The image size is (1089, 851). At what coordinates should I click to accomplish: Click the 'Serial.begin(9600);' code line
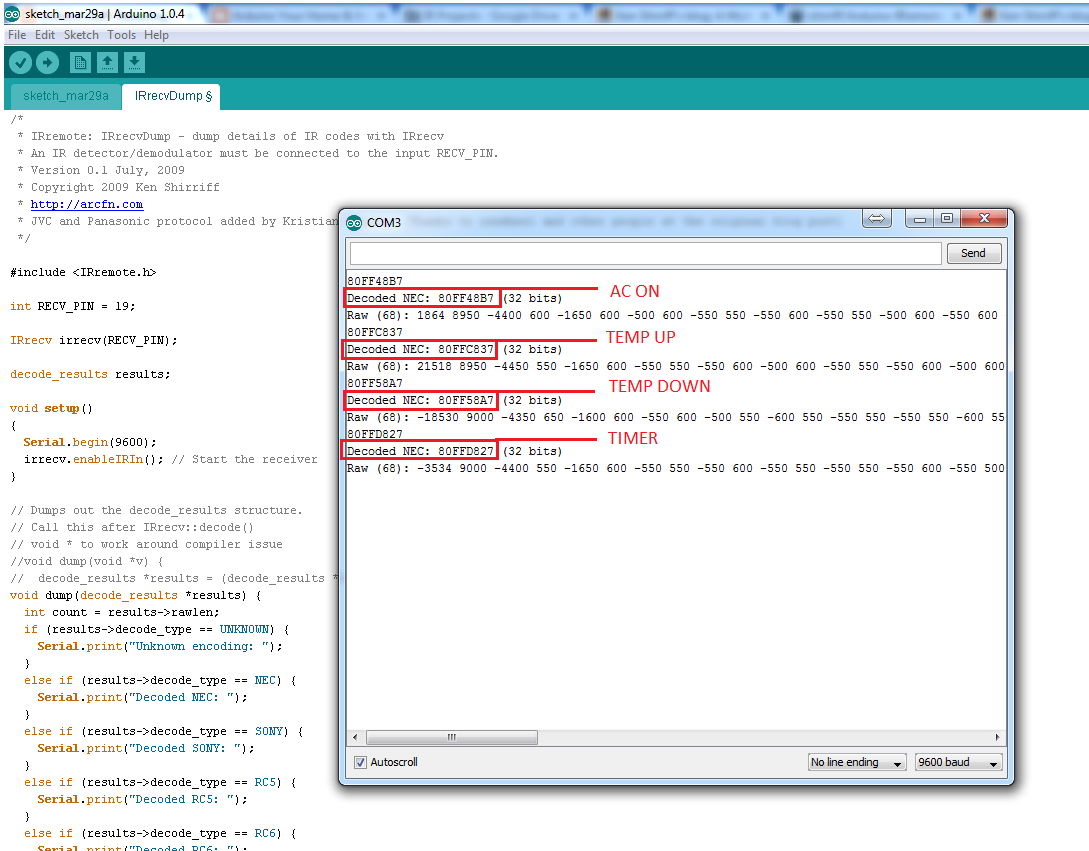click(x=90, y=443)
